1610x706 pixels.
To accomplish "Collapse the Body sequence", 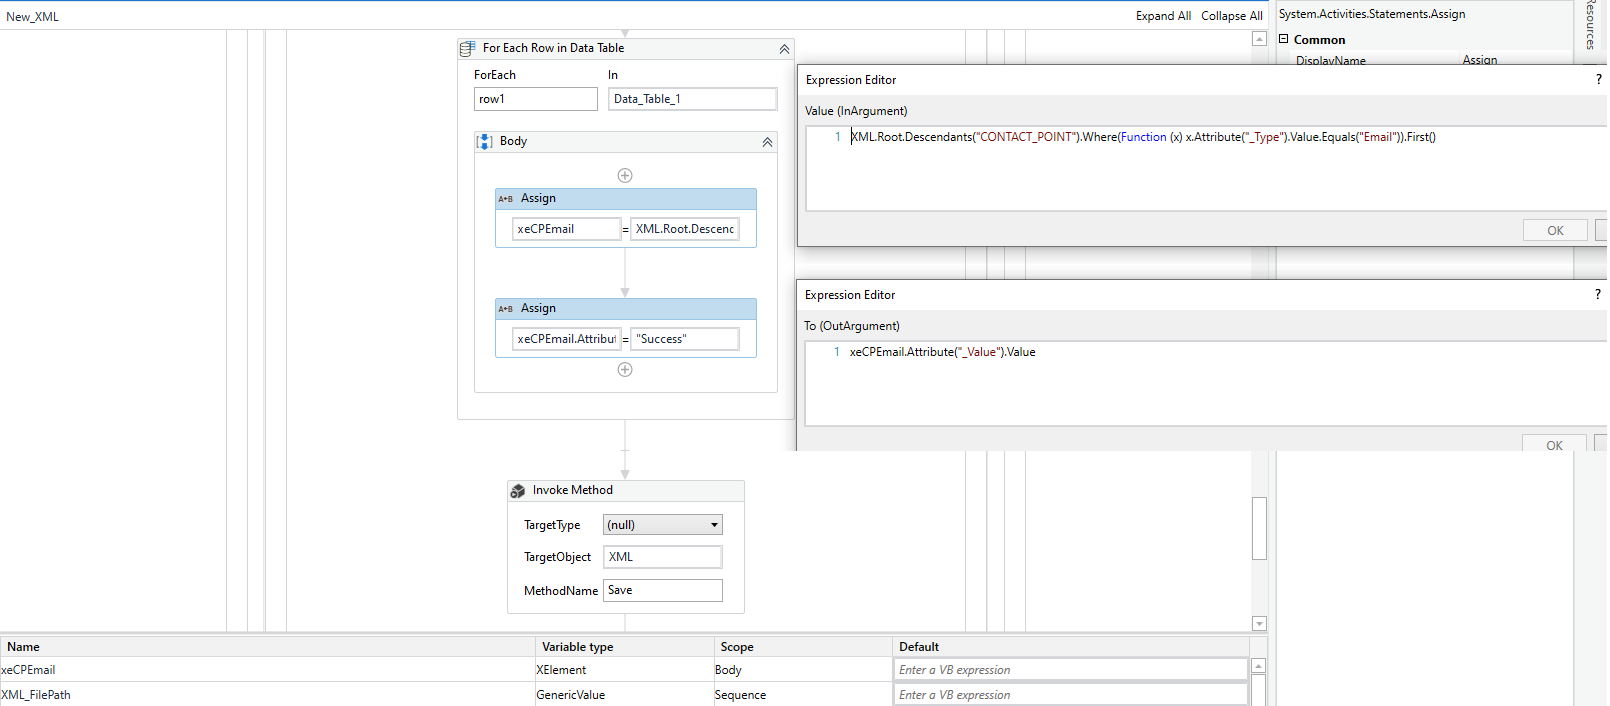I will pyautogui.click(x=767, y=142).
